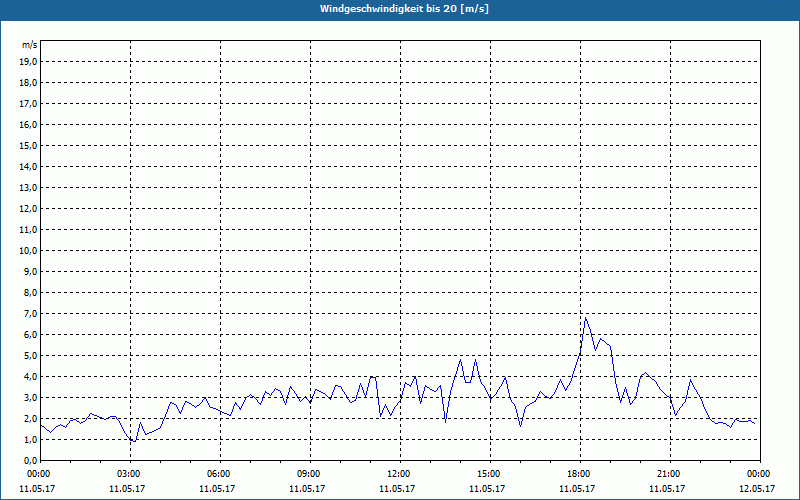
Task: Click the 5,0 y-axis label
Action: tap(30, 356)
